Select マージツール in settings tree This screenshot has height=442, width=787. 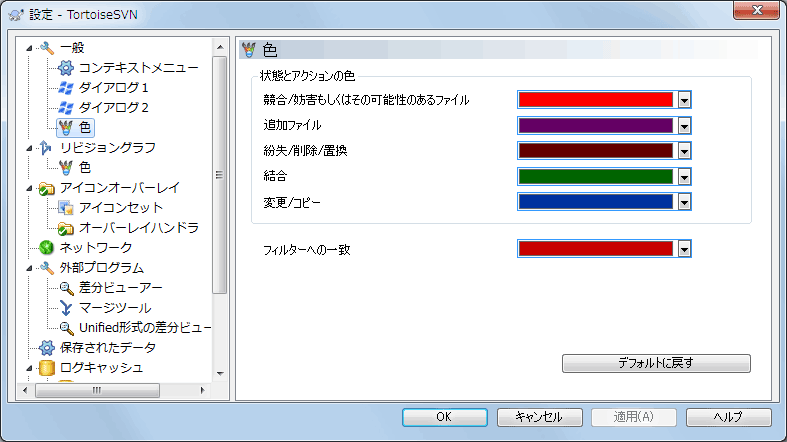[x=115, y=308]
